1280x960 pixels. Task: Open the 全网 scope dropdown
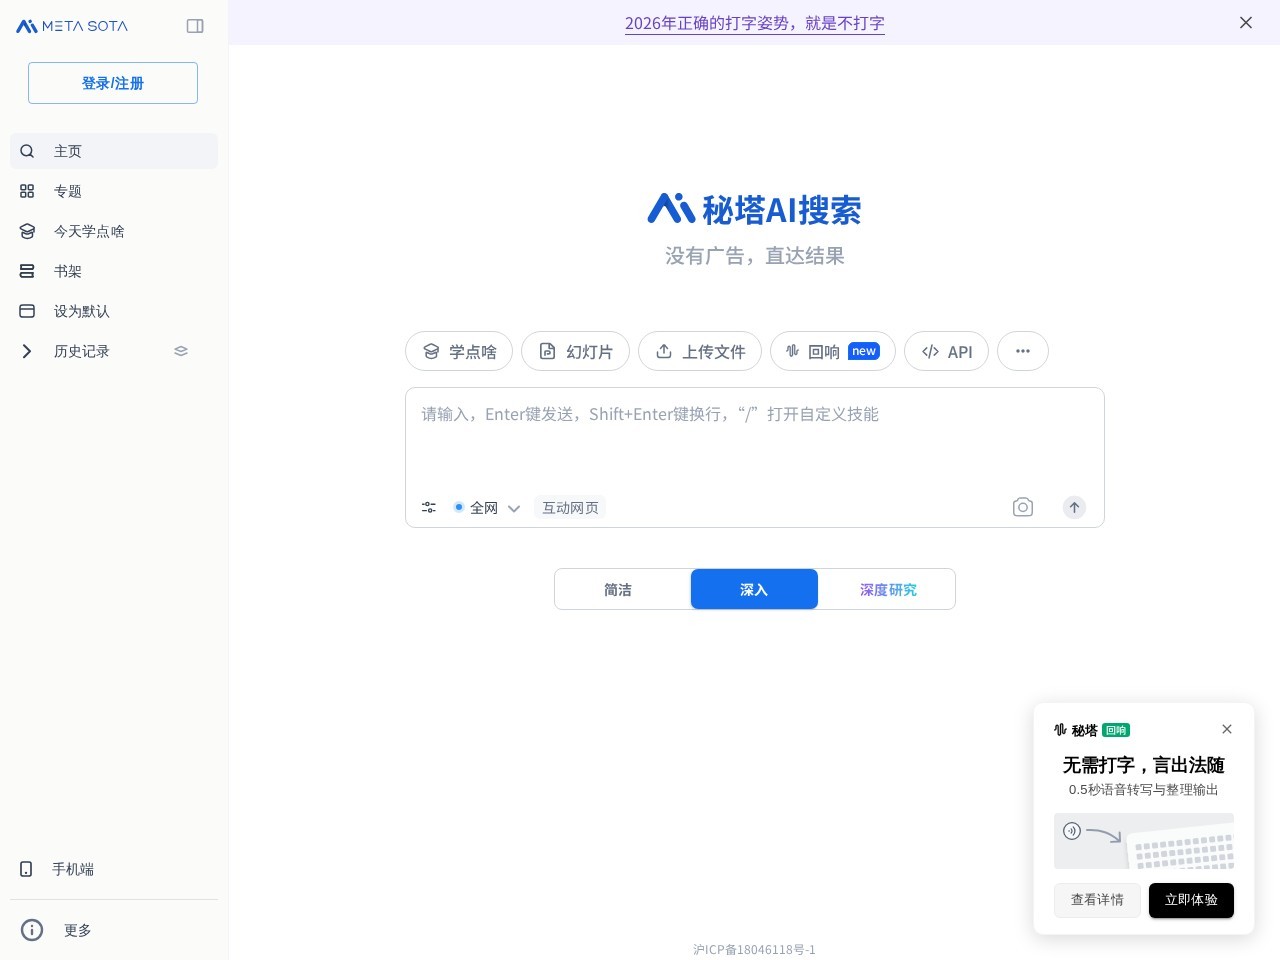[513, 508]
